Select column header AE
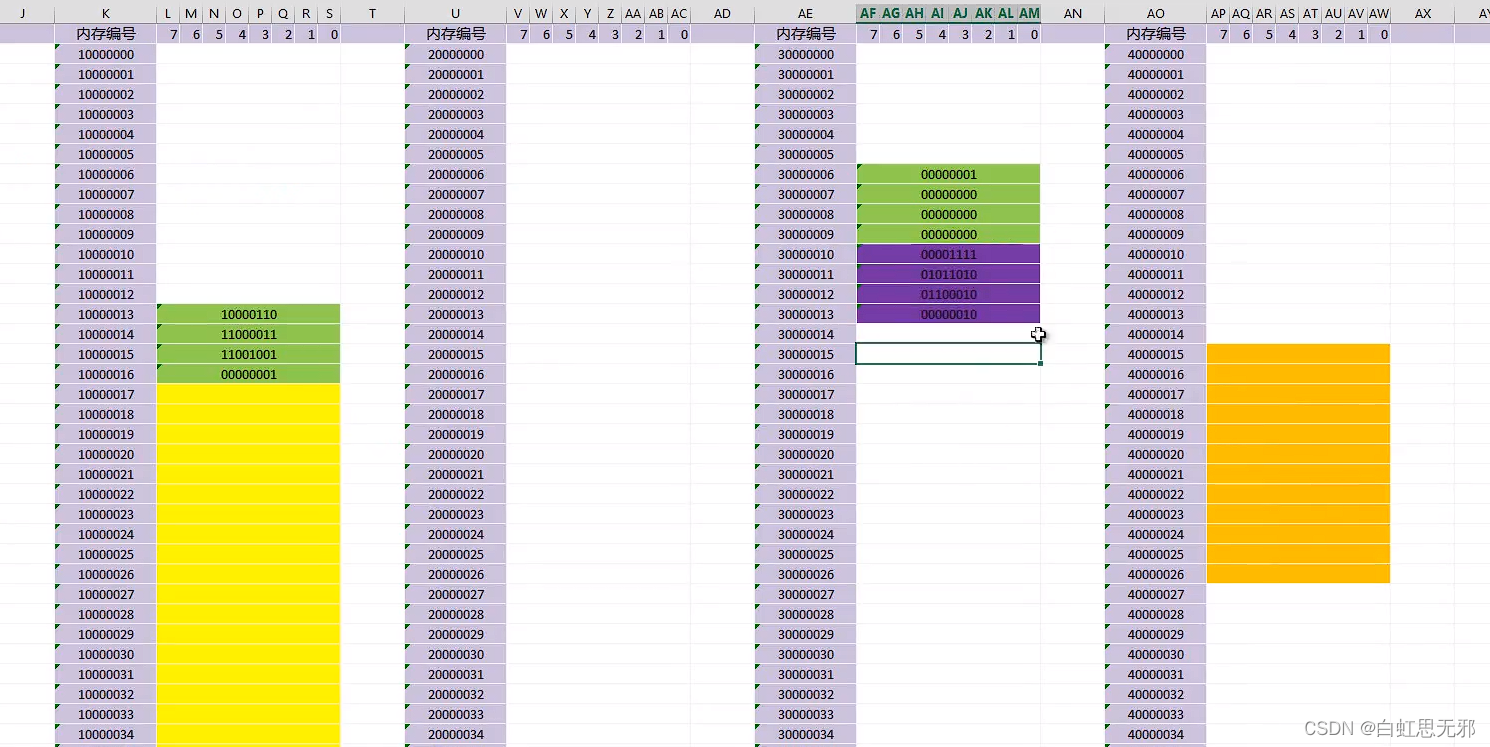This screenshot has height=747, width=1490. tap(806, 13)
